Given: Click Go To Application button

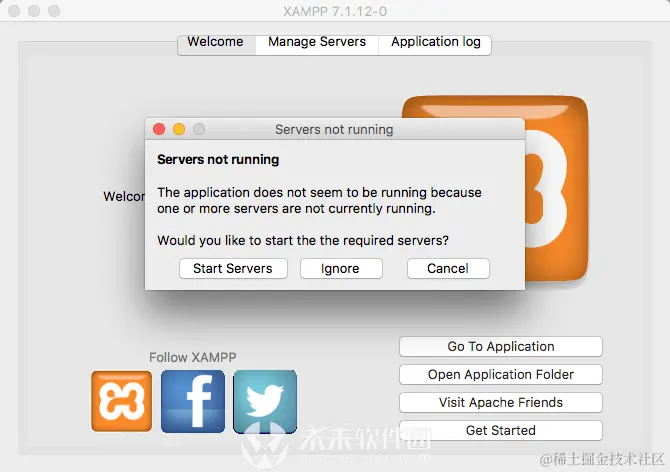Looking at the screenshot, I should [x=501, y=346].
